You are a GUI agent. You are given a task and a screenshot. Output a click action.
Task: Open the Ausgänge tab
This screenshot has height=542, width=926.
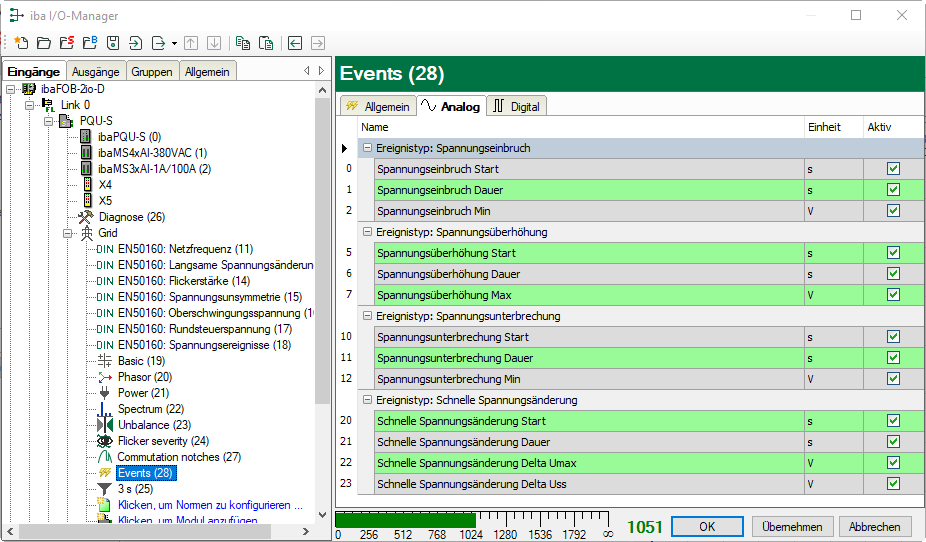tap(95, 71)
